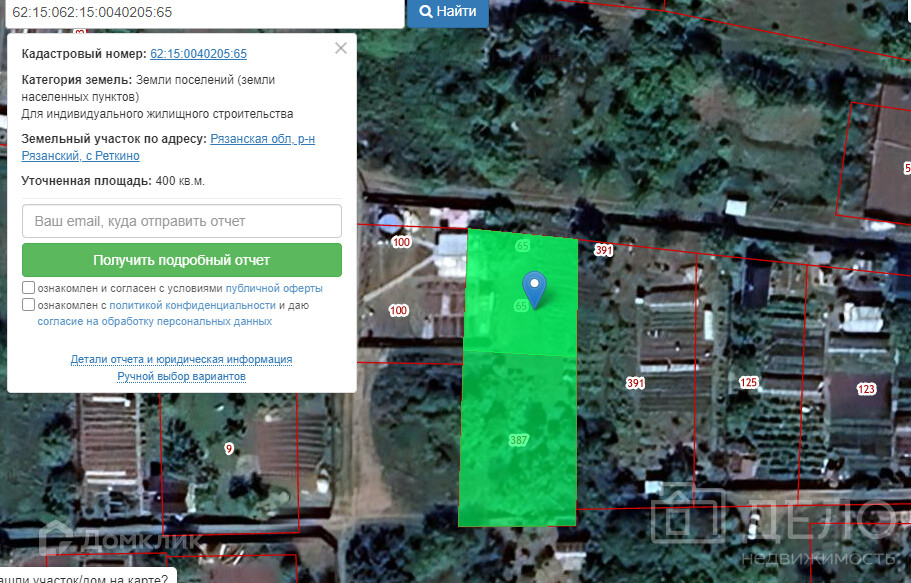Click Уточненная площадь 400 кв.м. text

pos(113,181)
